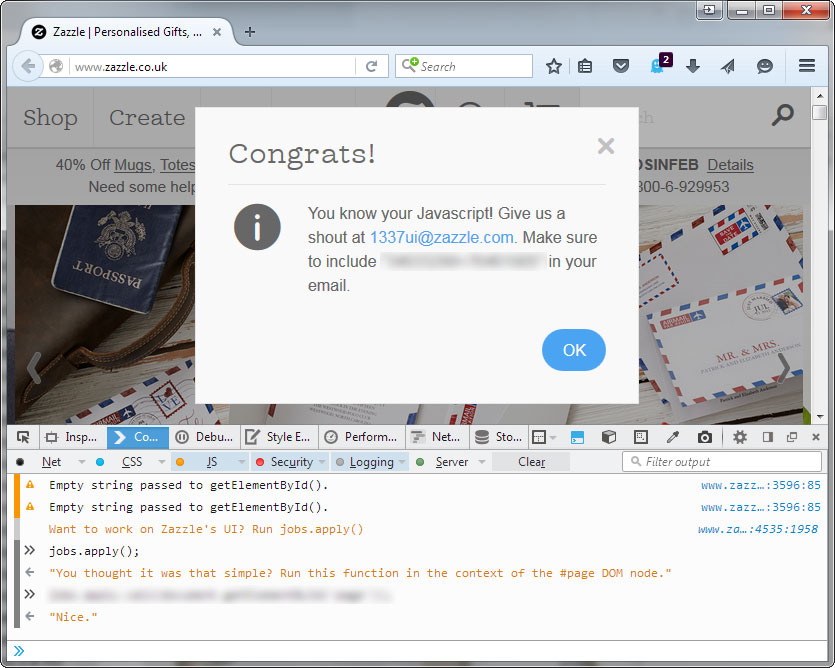Expand the Logging filter dropdown arrow
Screen dimensions: 835x668
click(401, 462)
